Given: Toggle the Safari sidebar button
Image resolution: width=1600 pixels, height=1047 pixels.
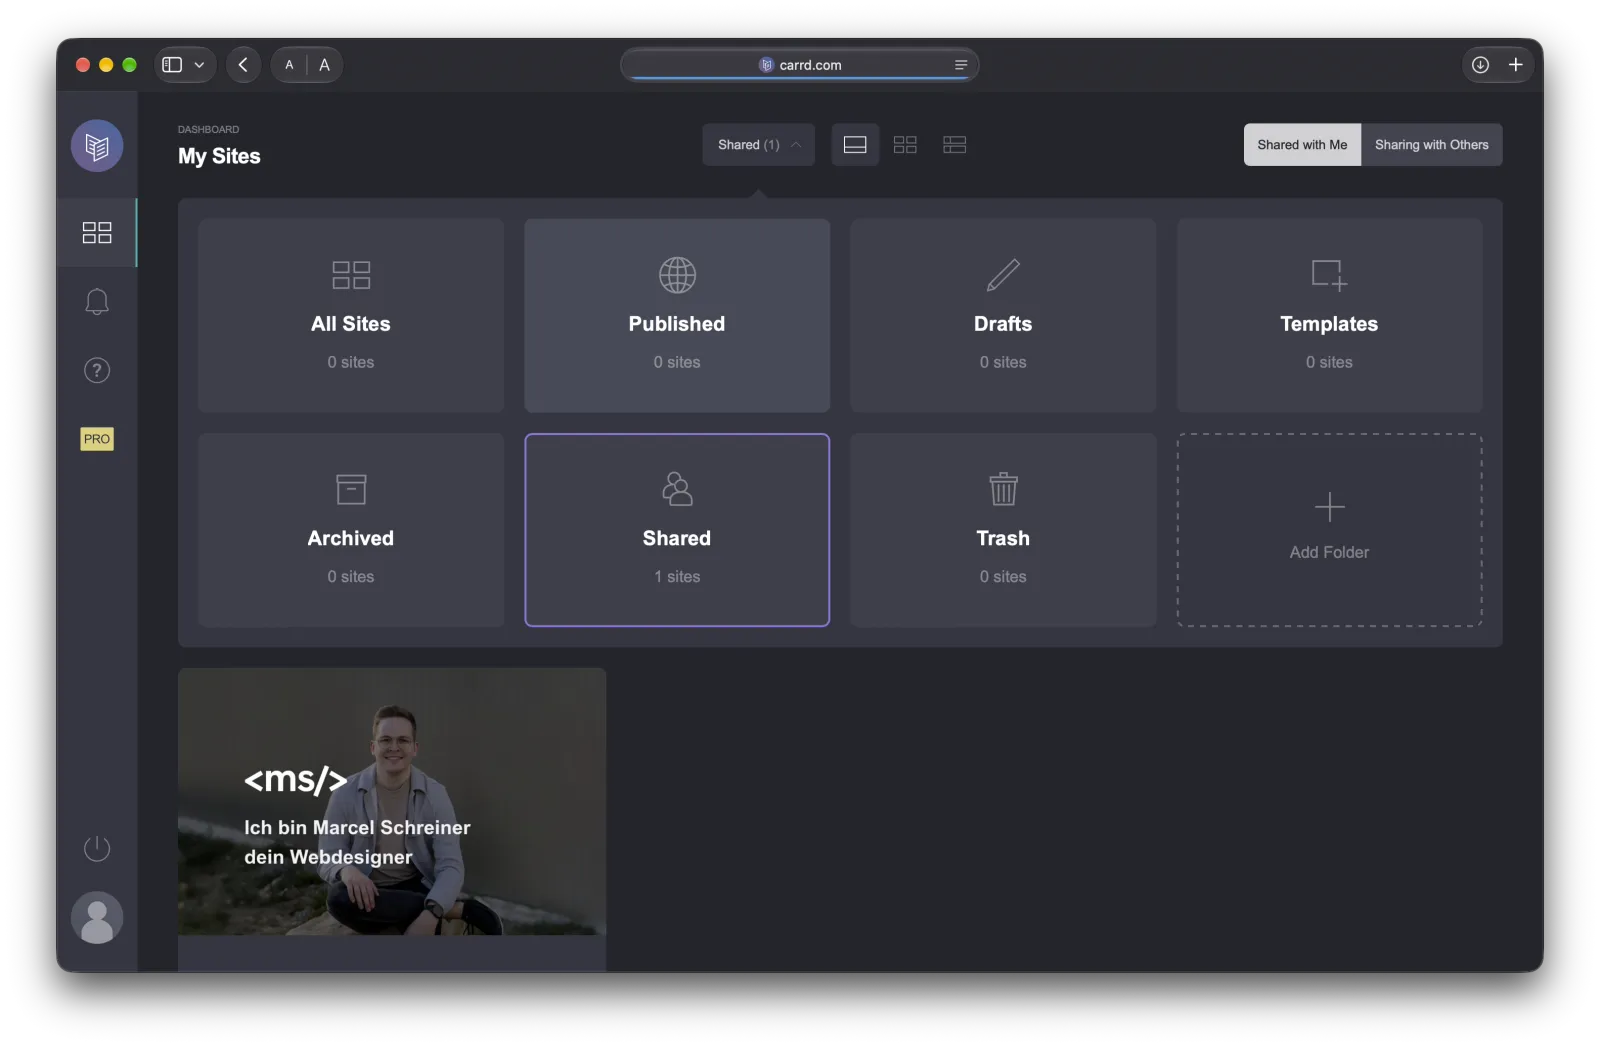Looking at the screenshot, I should click(172, 65).
